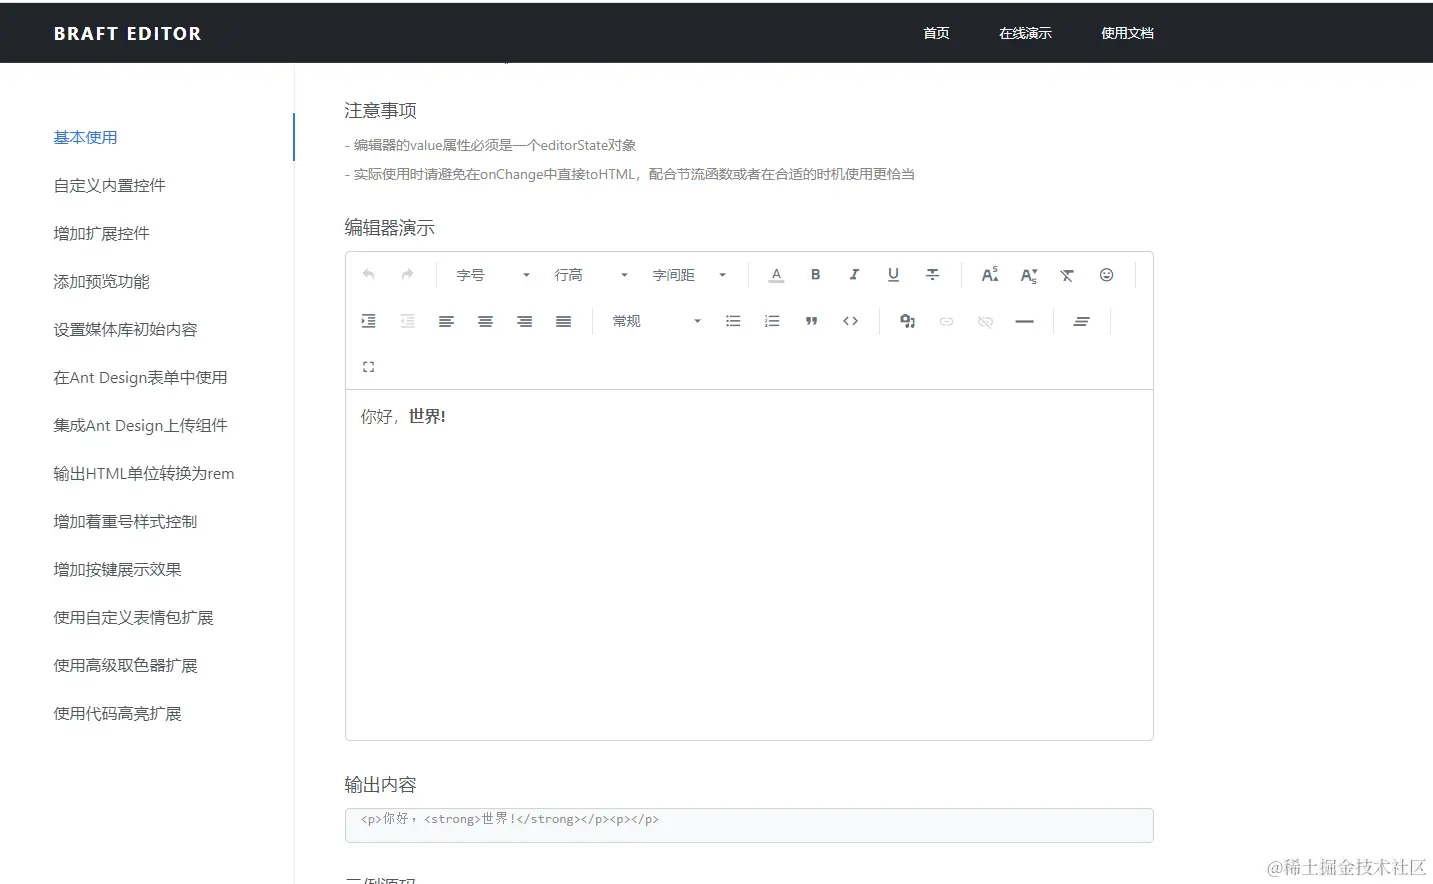The height and width of the screenshot is (884, 1433).
Task: Open 使用高级取色器扩展 sidebar link
Action: (125, 665)
